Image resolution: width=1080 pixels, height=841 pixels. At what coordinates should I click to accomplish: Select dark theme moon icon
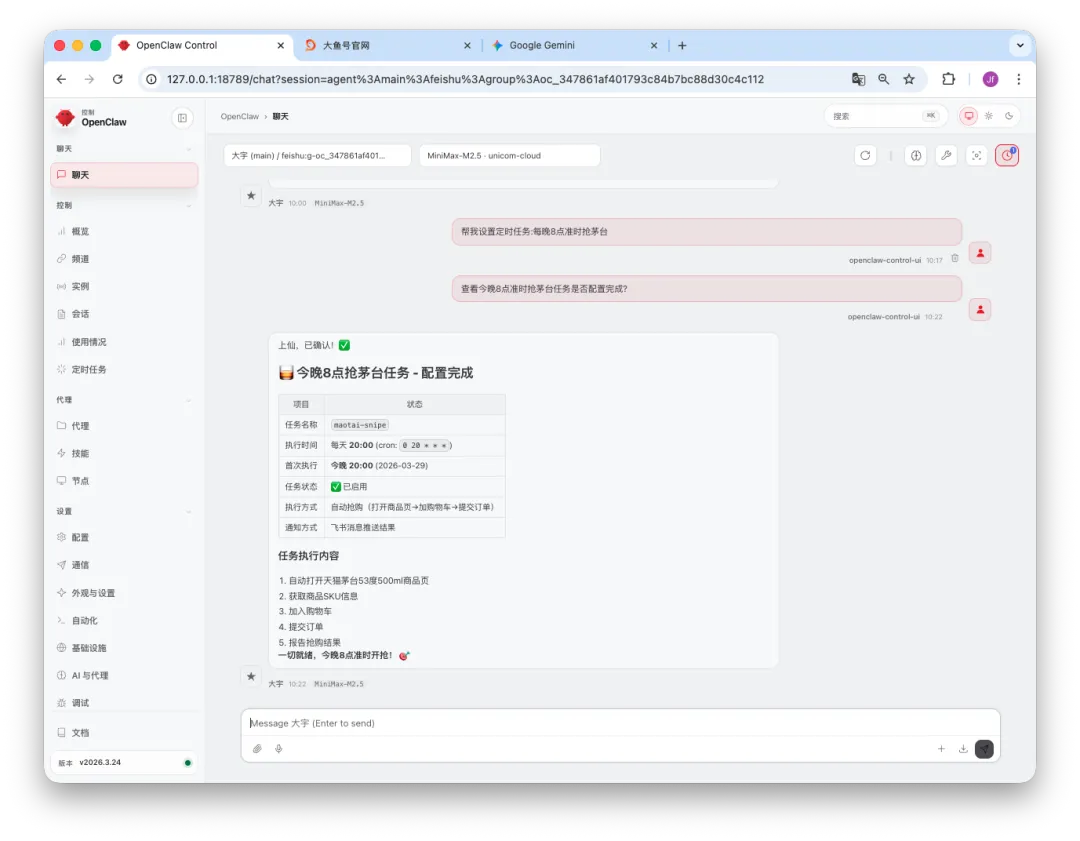[x=1009, y=116]
